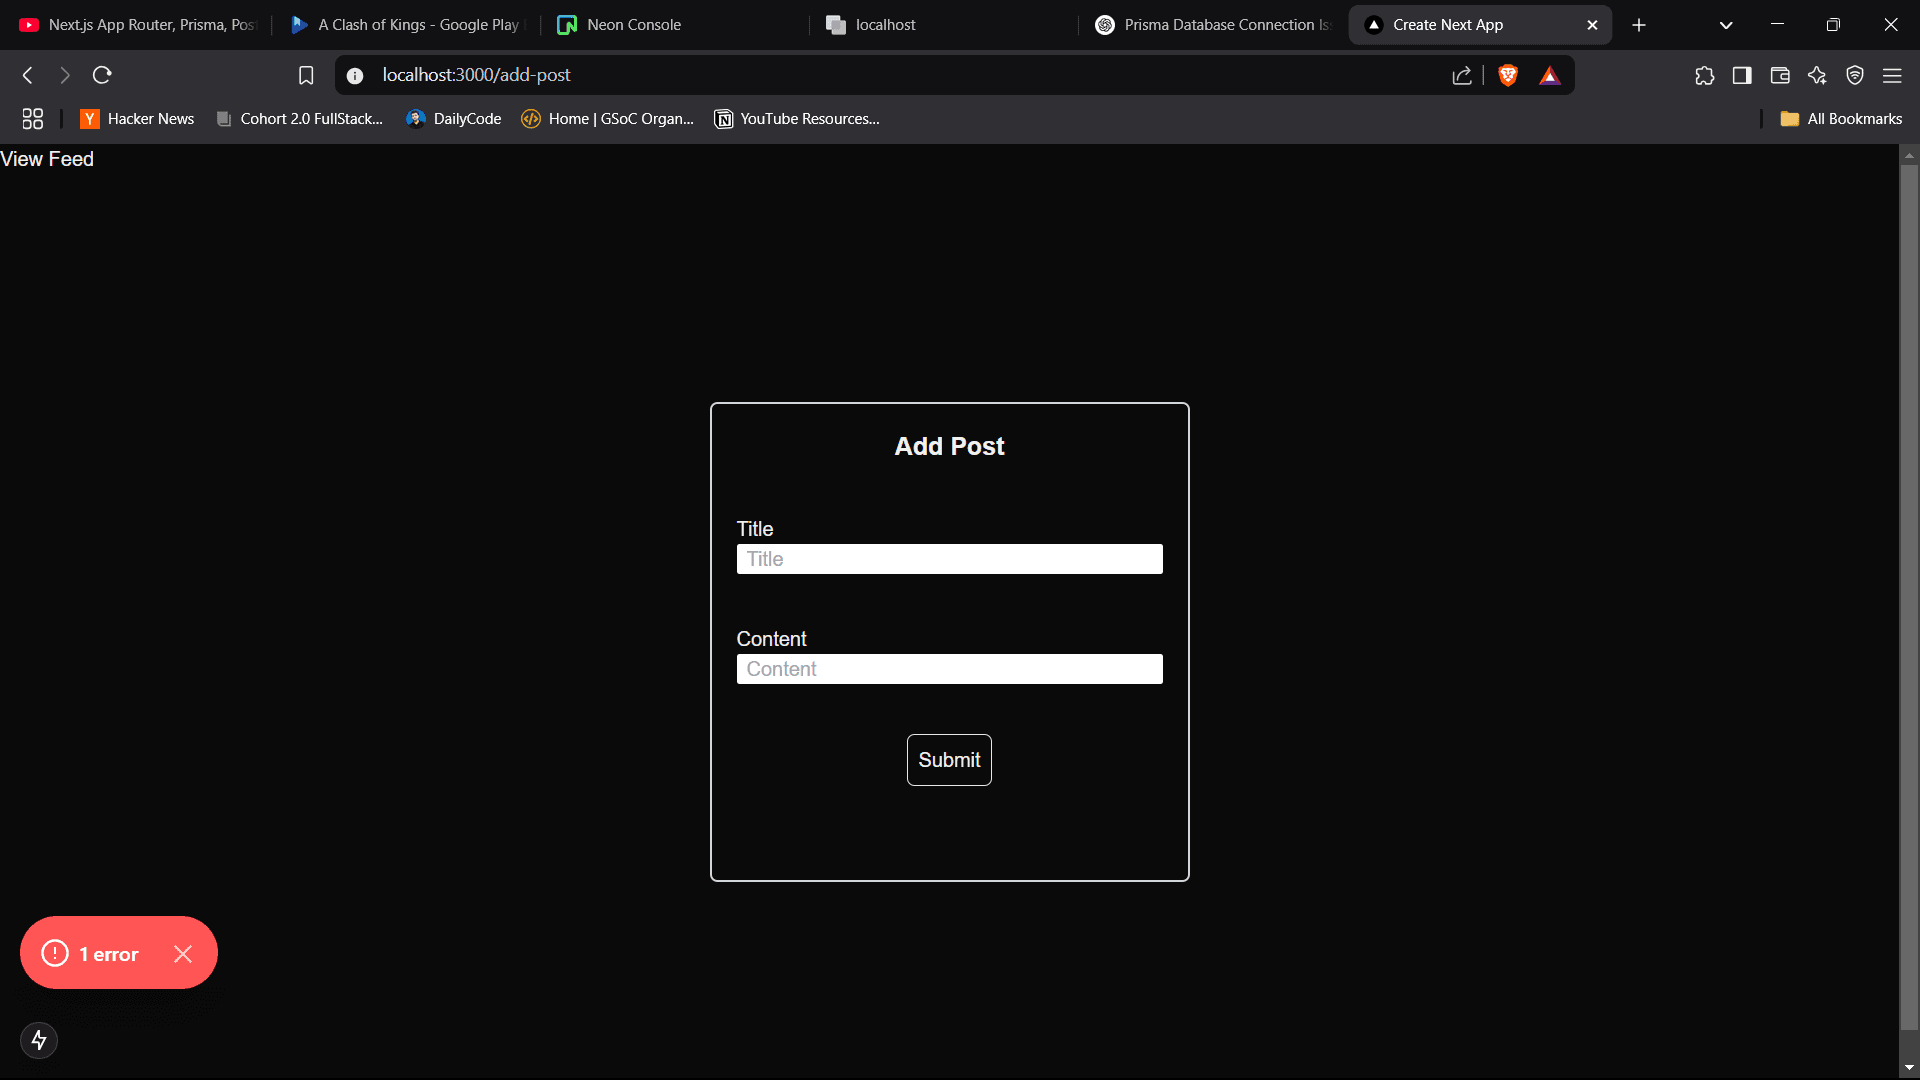Open the extensions puzzle icon
Image resolution: width=1920 pixels, height=1080 pixels.
coord(1705,75)
